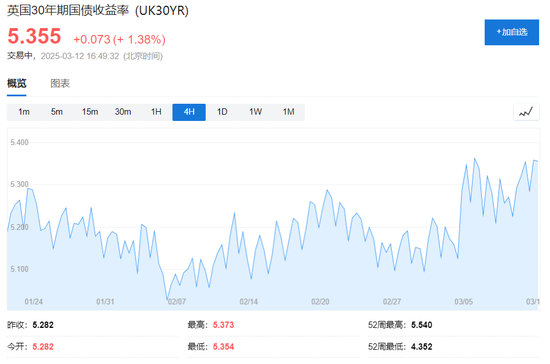Click the 01/24 date label on chart
This screenshot has height=364, width=550.
(x=34, y=302)
